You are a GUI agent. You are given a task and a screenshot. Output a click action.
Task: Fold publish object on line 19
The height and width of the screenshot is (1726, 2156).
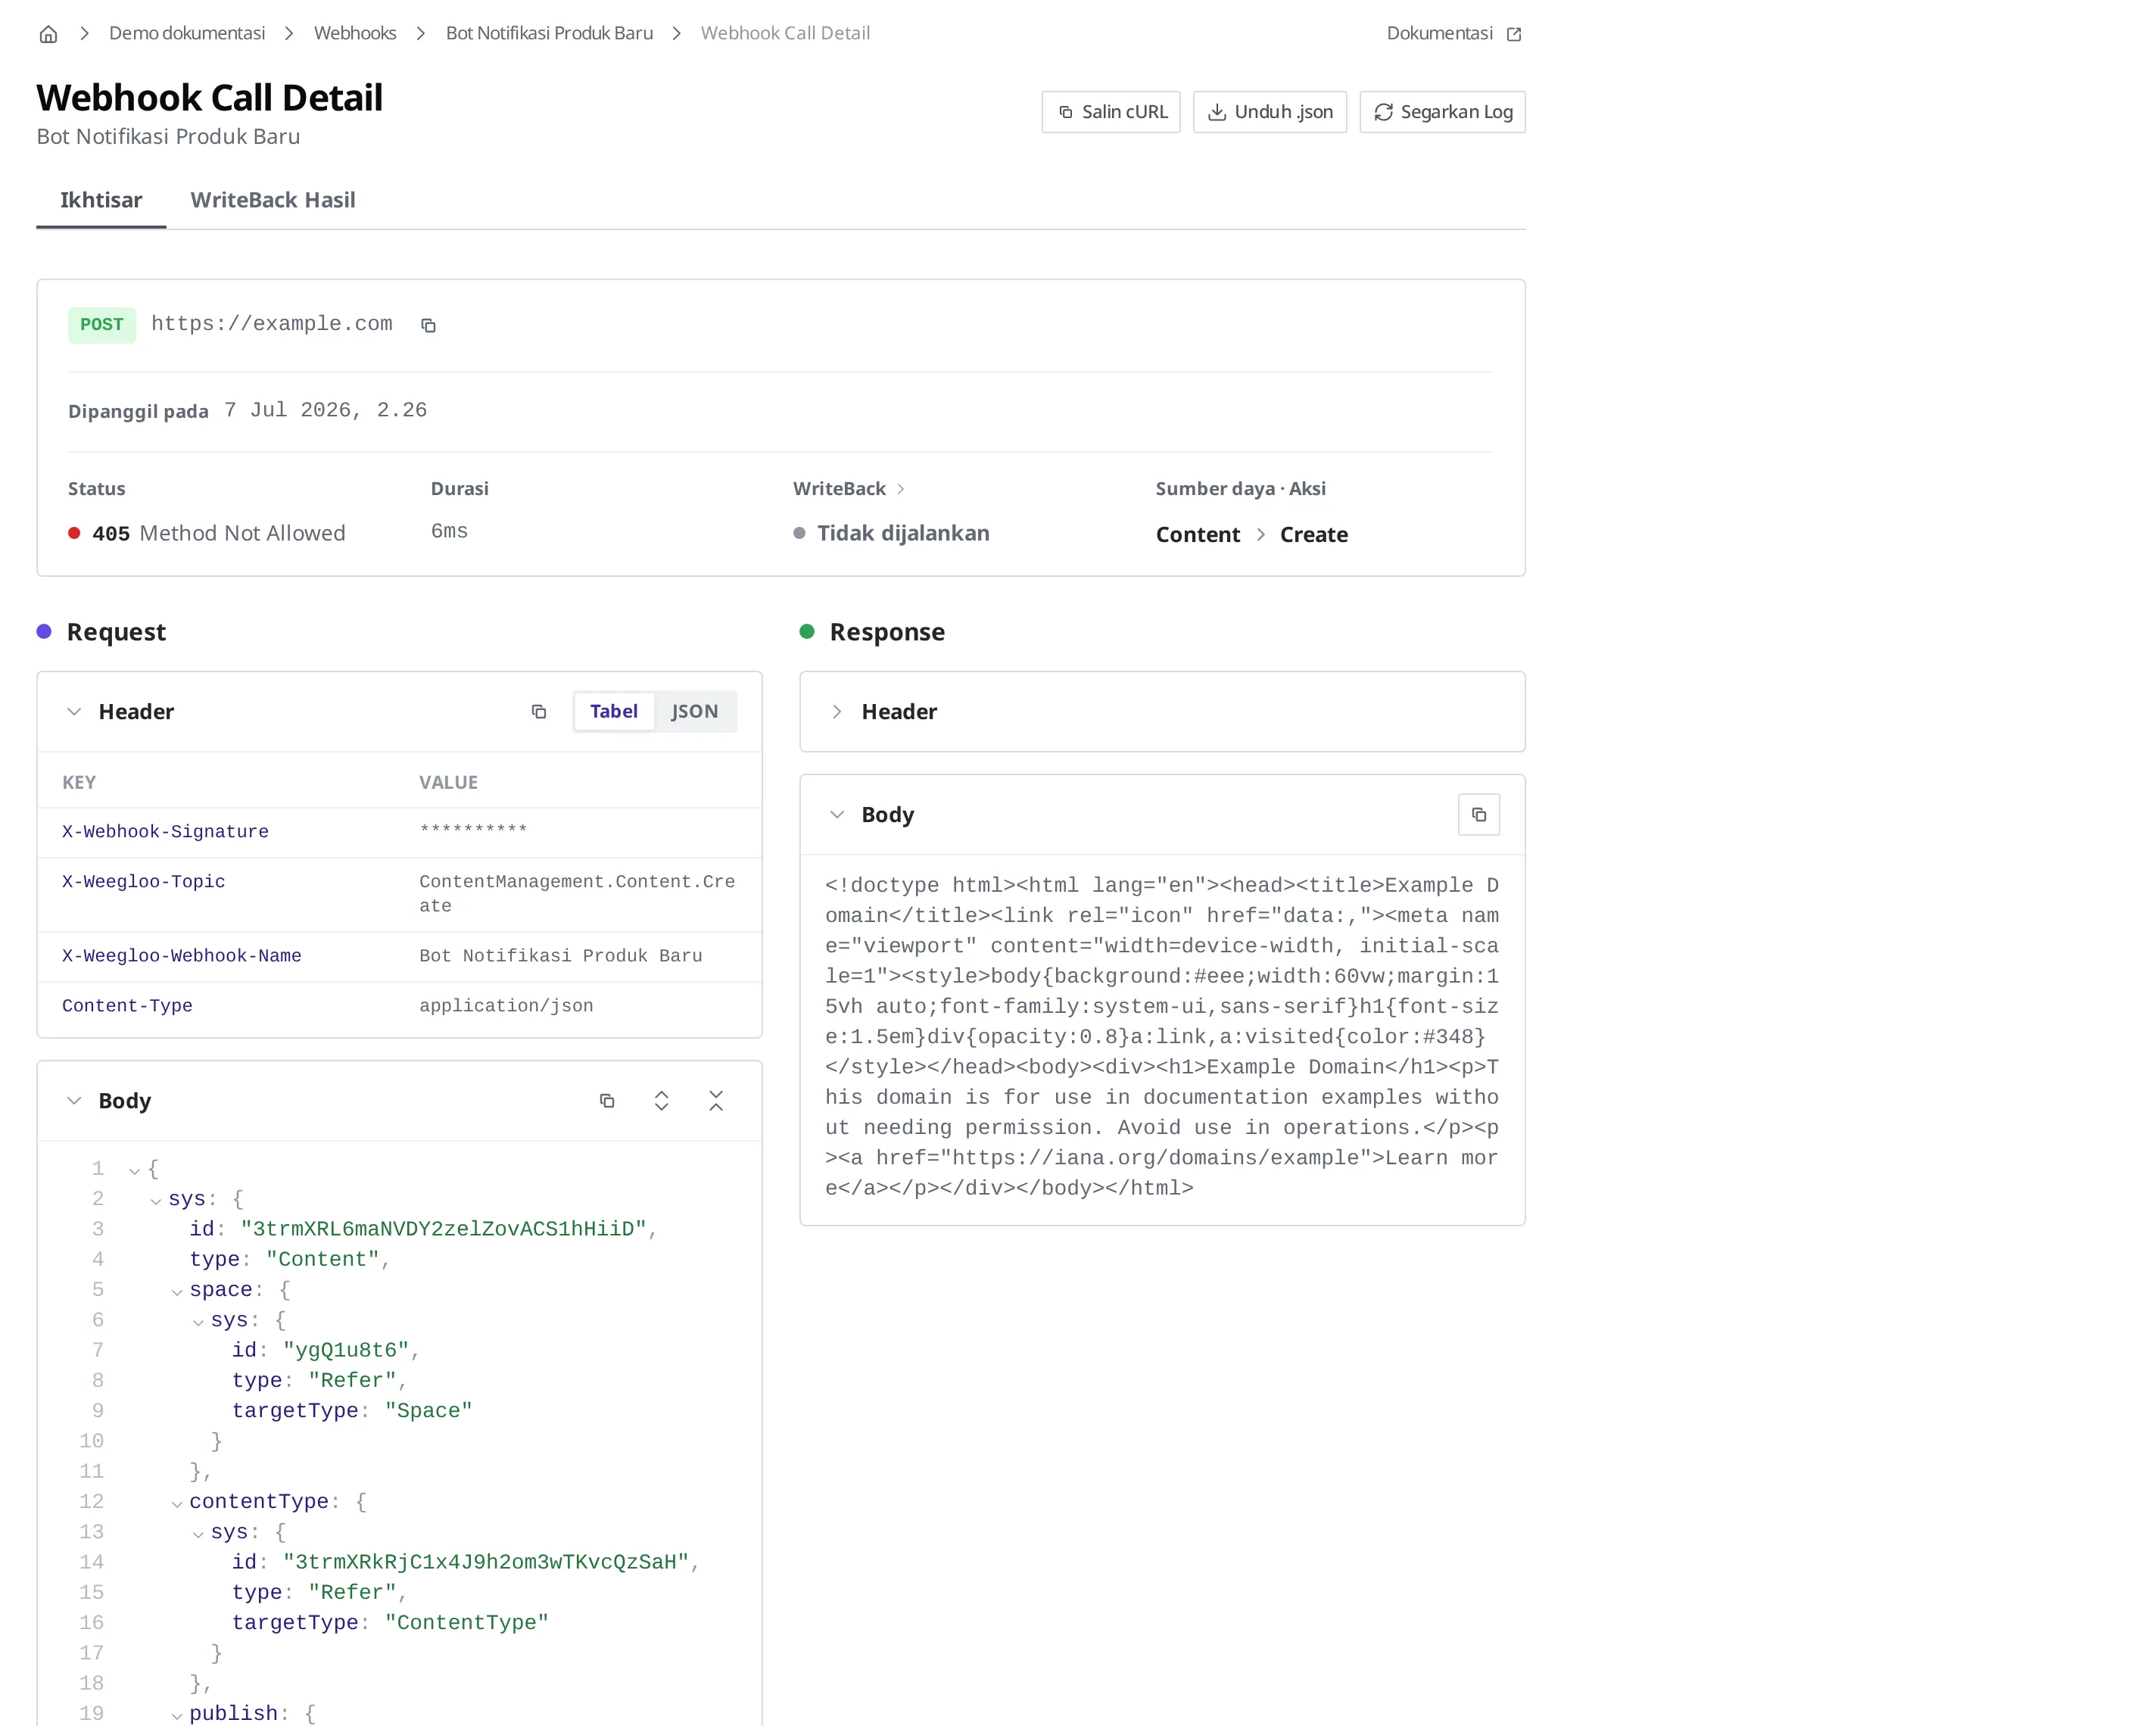177,1716
